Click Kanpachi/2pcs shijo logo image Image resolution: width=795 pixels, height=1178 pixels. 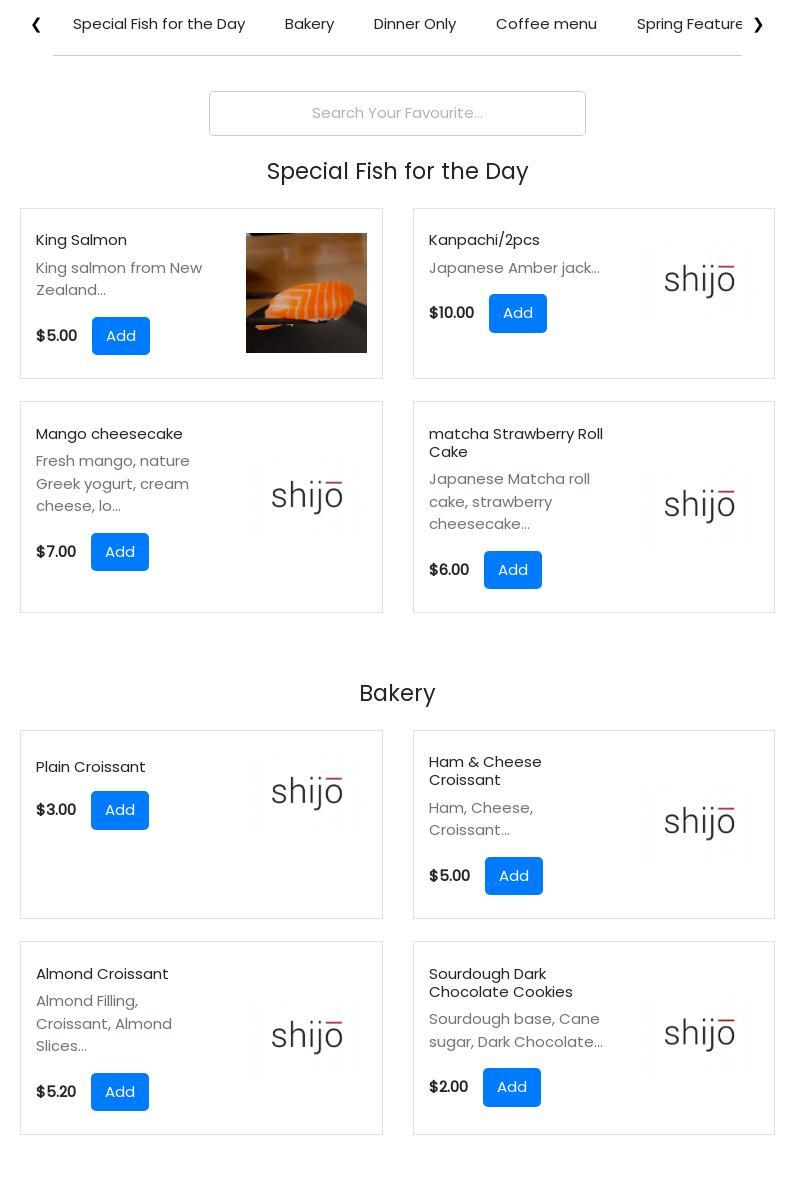(699, 281)
